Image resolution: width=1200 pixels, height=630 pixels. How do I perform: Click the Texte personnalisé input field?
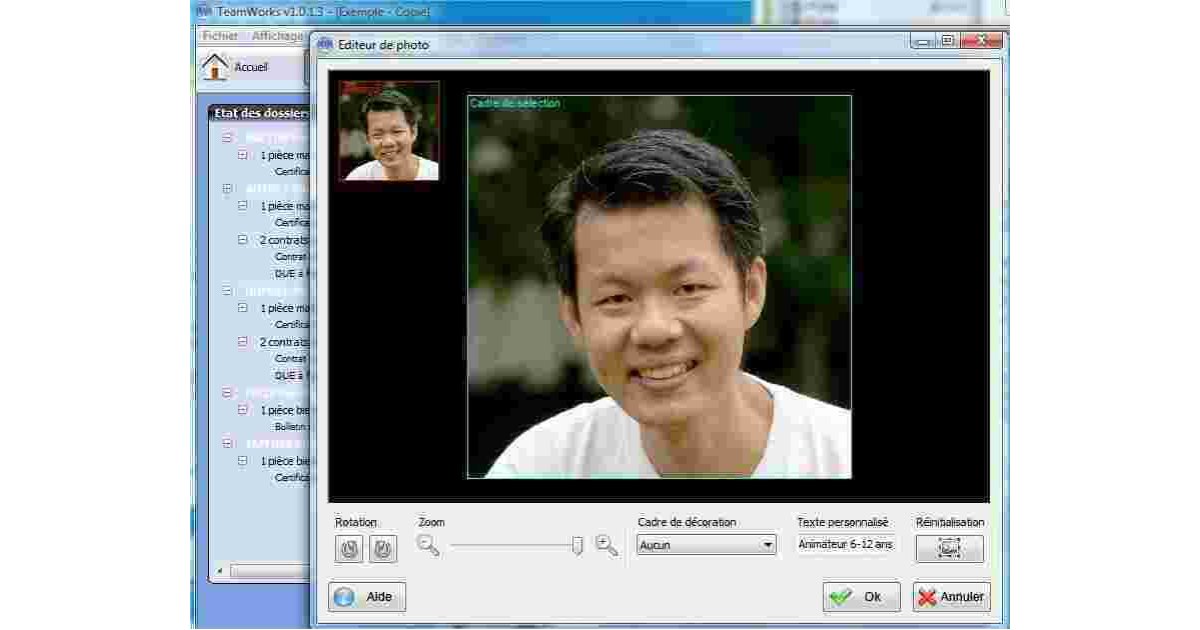click(847, 545)
